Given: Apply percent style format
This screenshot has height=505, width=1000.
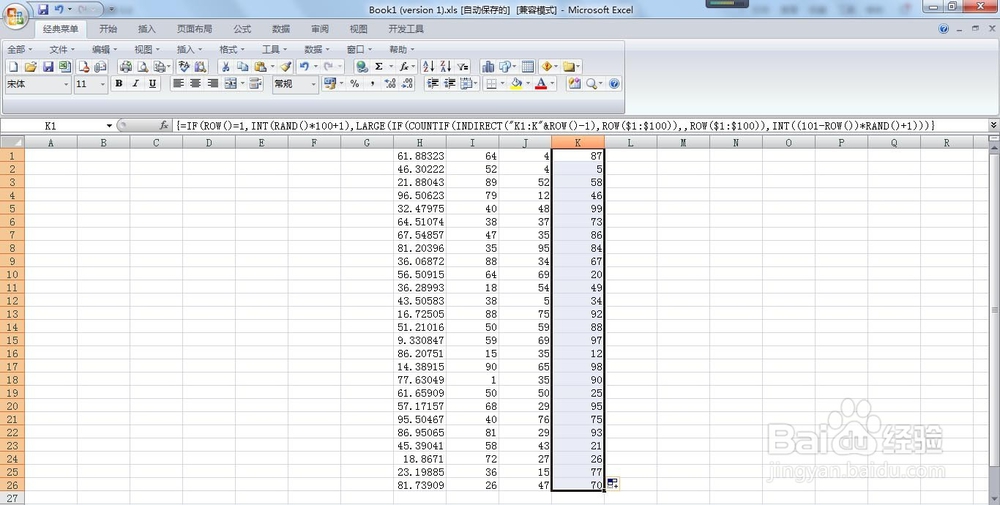Looking at the screenshot, I should pyautogui.click(x=355, y=84).
